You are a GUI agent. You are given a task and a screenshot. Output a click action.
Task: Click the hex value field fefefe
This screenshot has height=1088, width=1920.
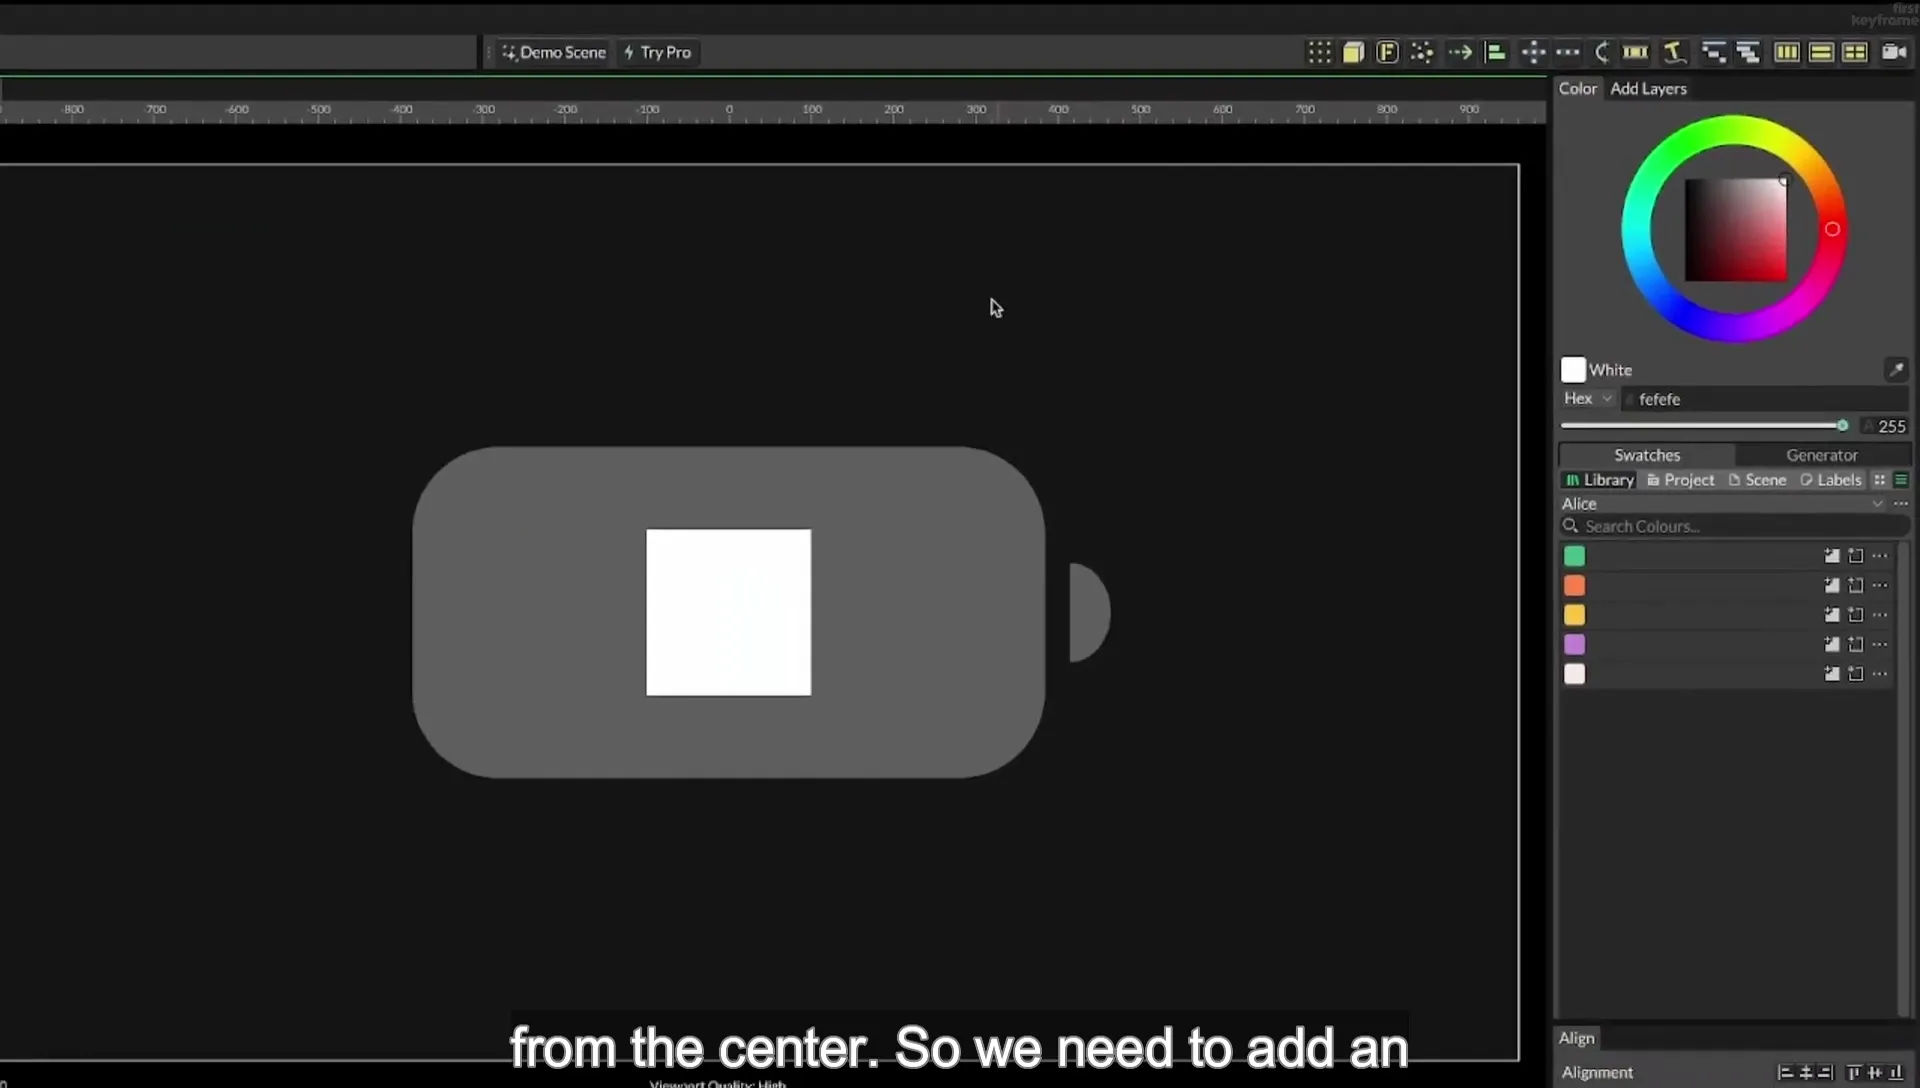click(x=1765, y=400)
